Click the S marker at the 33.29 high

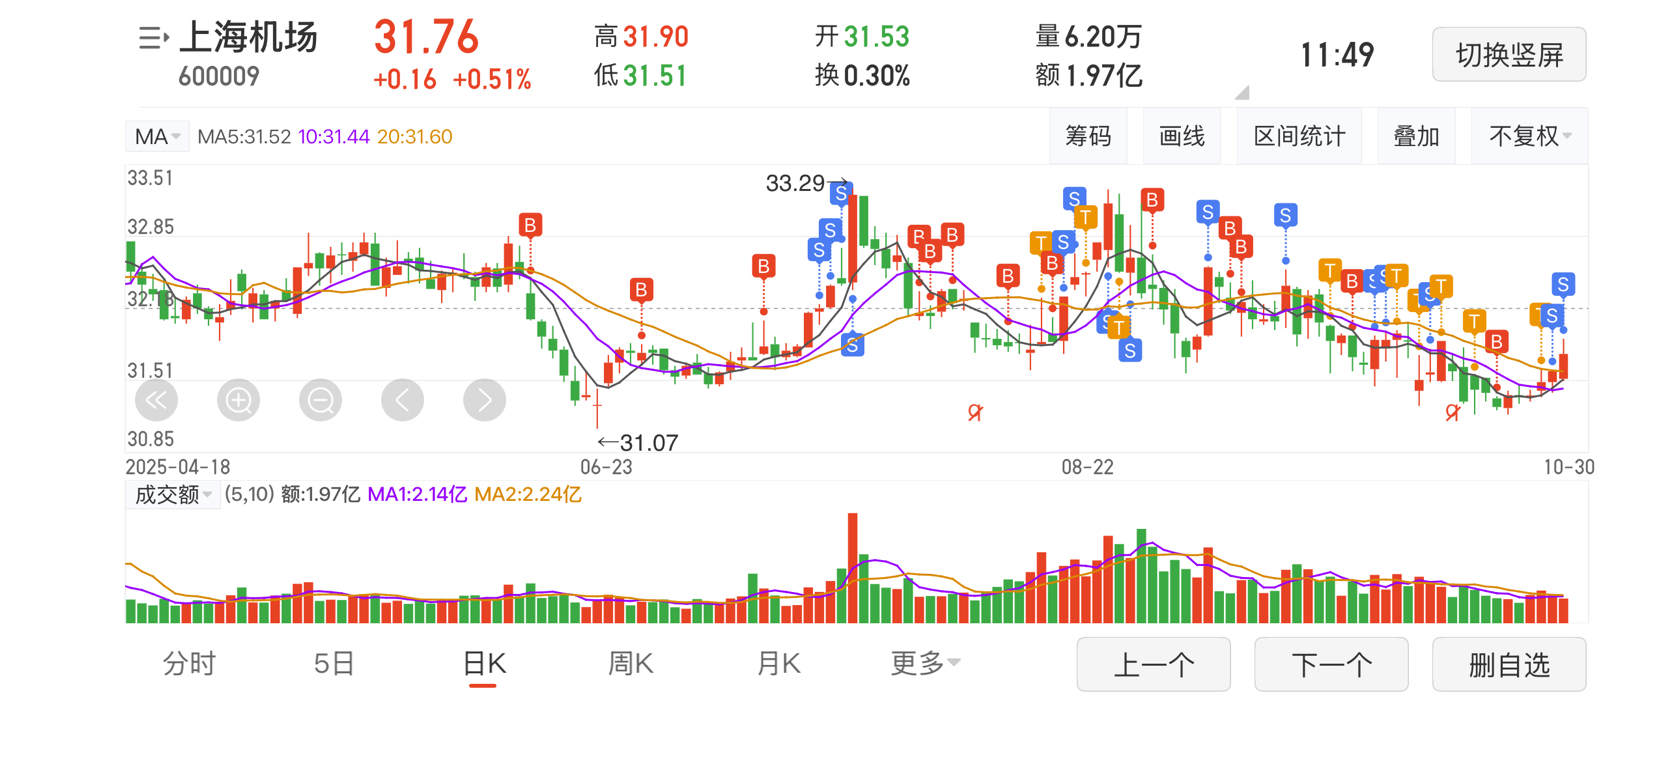841,193
